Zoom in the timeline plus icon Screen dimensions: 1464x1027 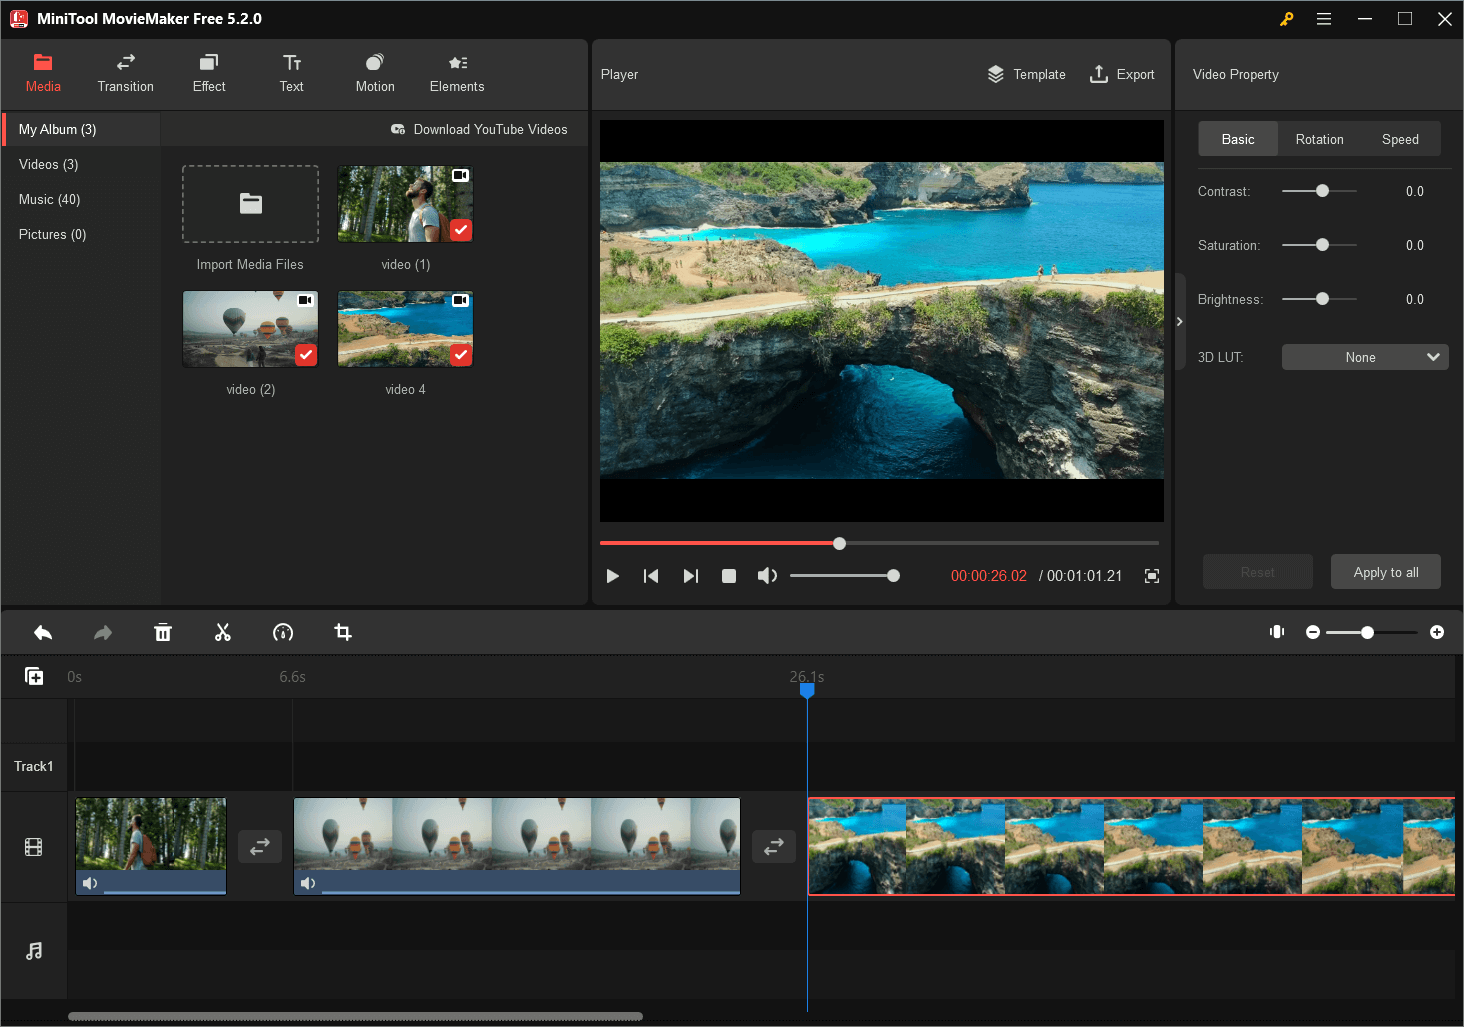(1437, 632)
